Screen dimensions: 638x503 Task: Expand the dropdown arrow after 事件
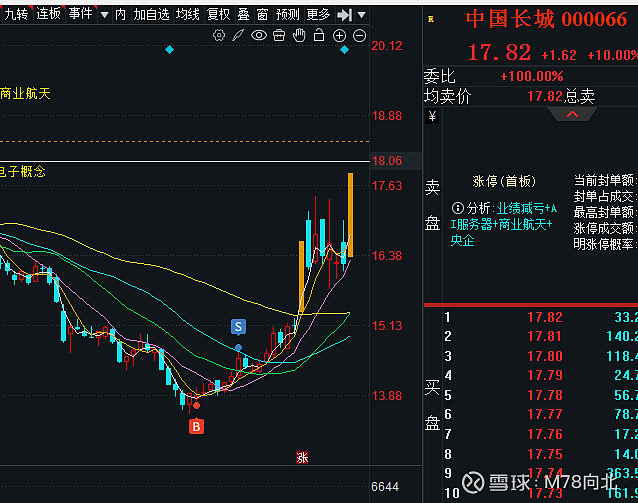coord(105,15)
